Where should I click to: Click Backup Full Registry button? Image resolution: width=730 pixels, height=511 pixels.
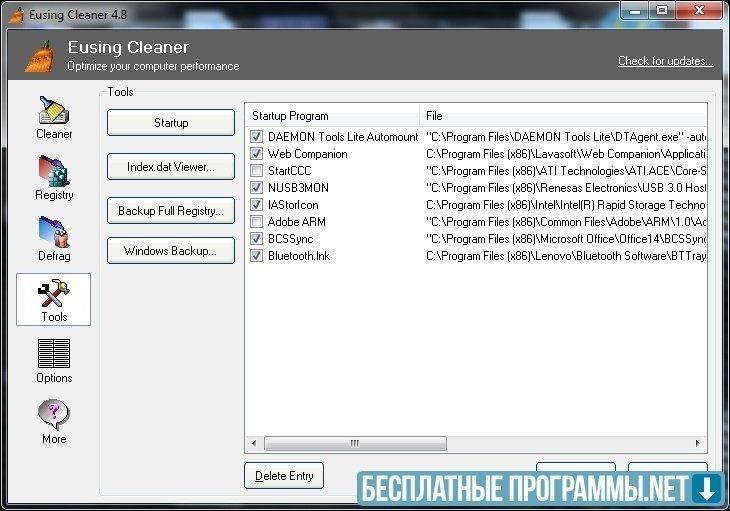[x=171, y=211]
